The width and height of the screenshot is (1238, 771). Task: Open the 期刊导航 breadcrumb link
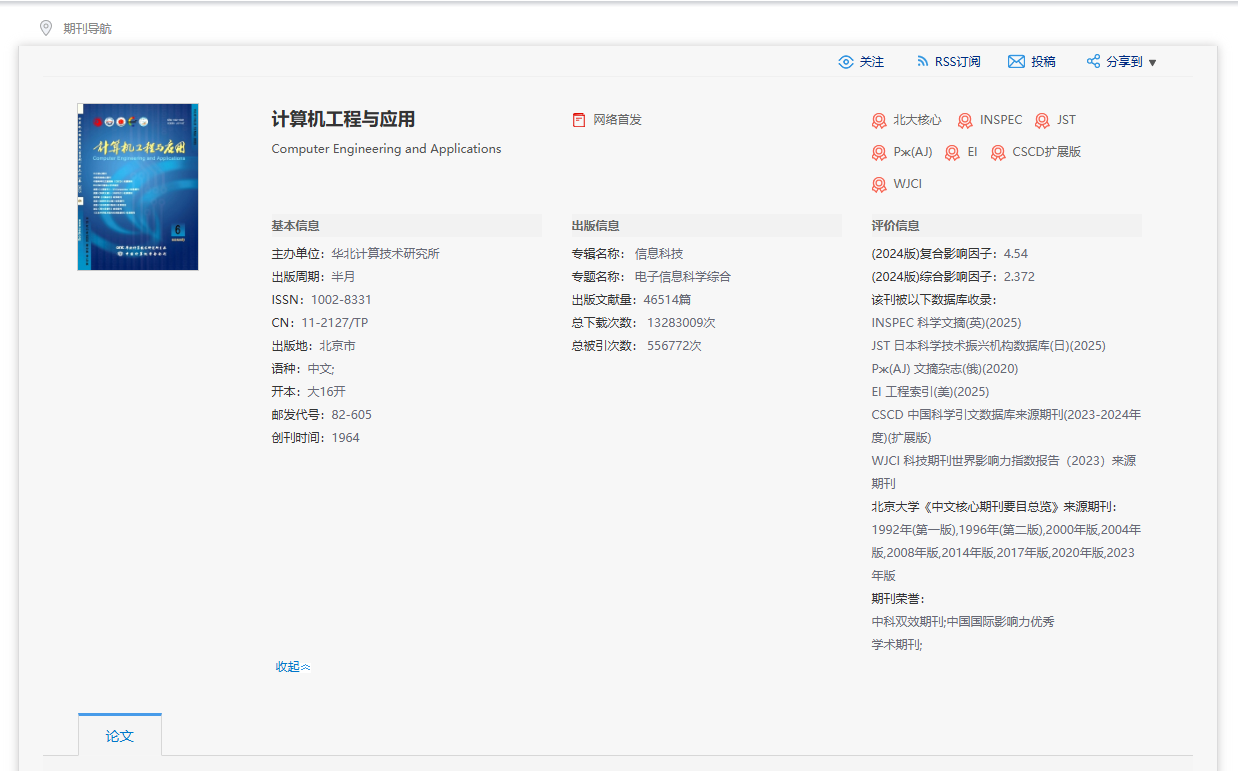[87, 28]
